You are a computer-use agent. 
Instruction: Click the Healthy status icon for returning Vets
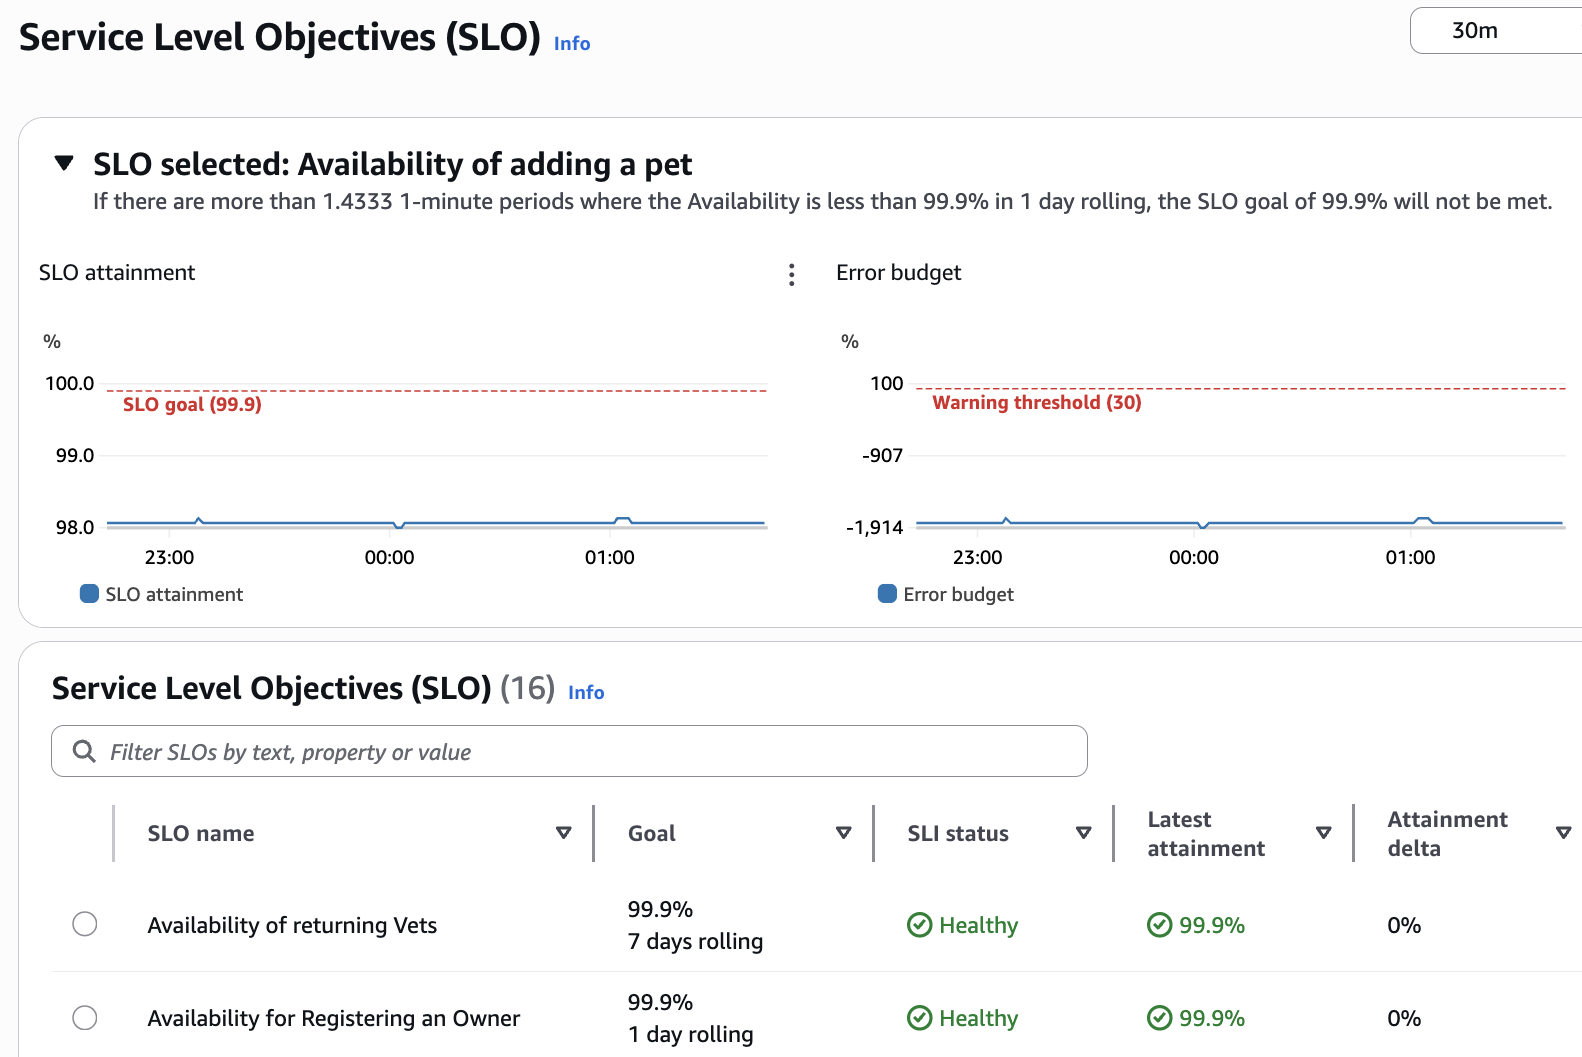tap(919, 925)
